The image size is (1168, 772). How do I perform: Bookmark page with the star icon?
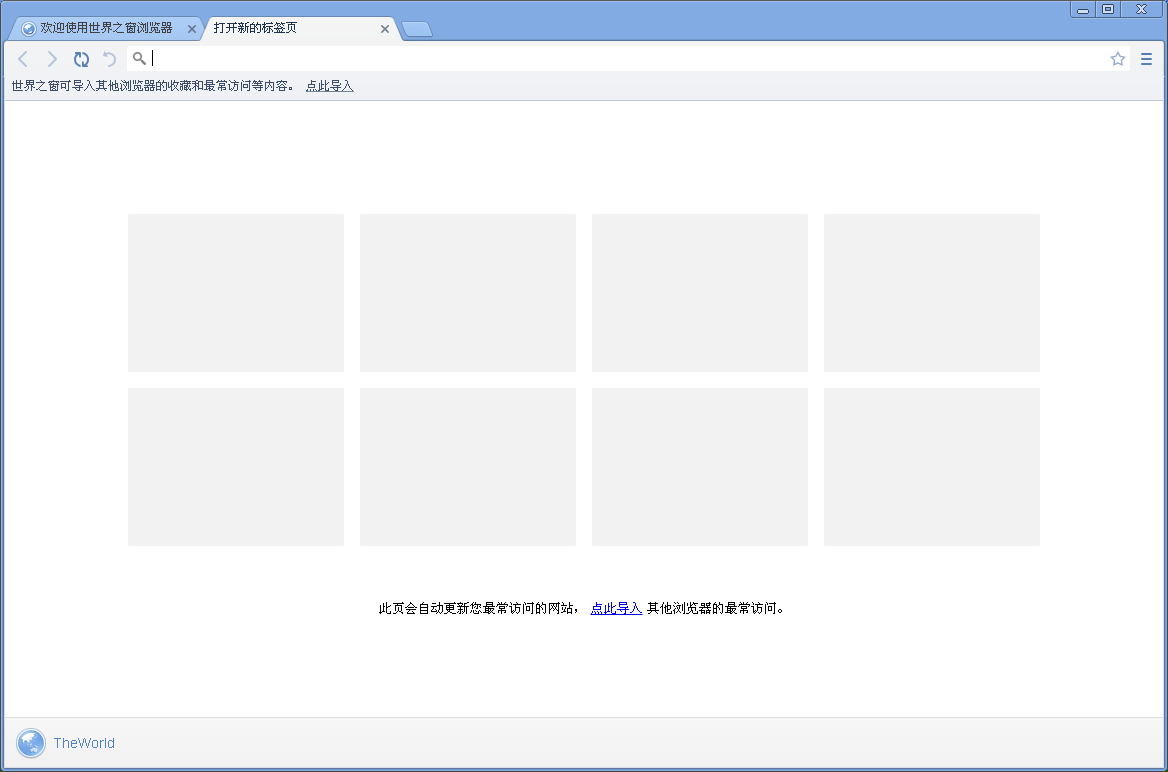[1118, 59]
